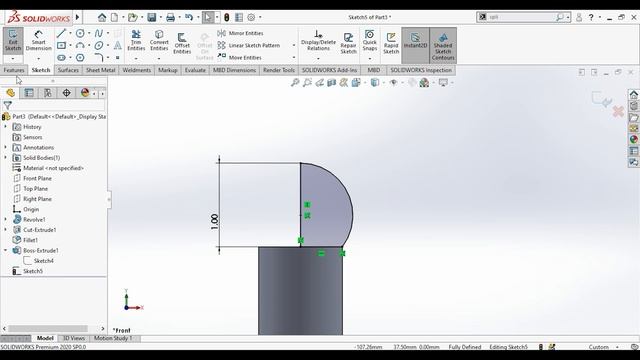Image resolution: width=640 pixels, height=360 pixels.
Task: Click the Home icon in the top toolbar
Action: pyautogui.click(x=102, y=17)
